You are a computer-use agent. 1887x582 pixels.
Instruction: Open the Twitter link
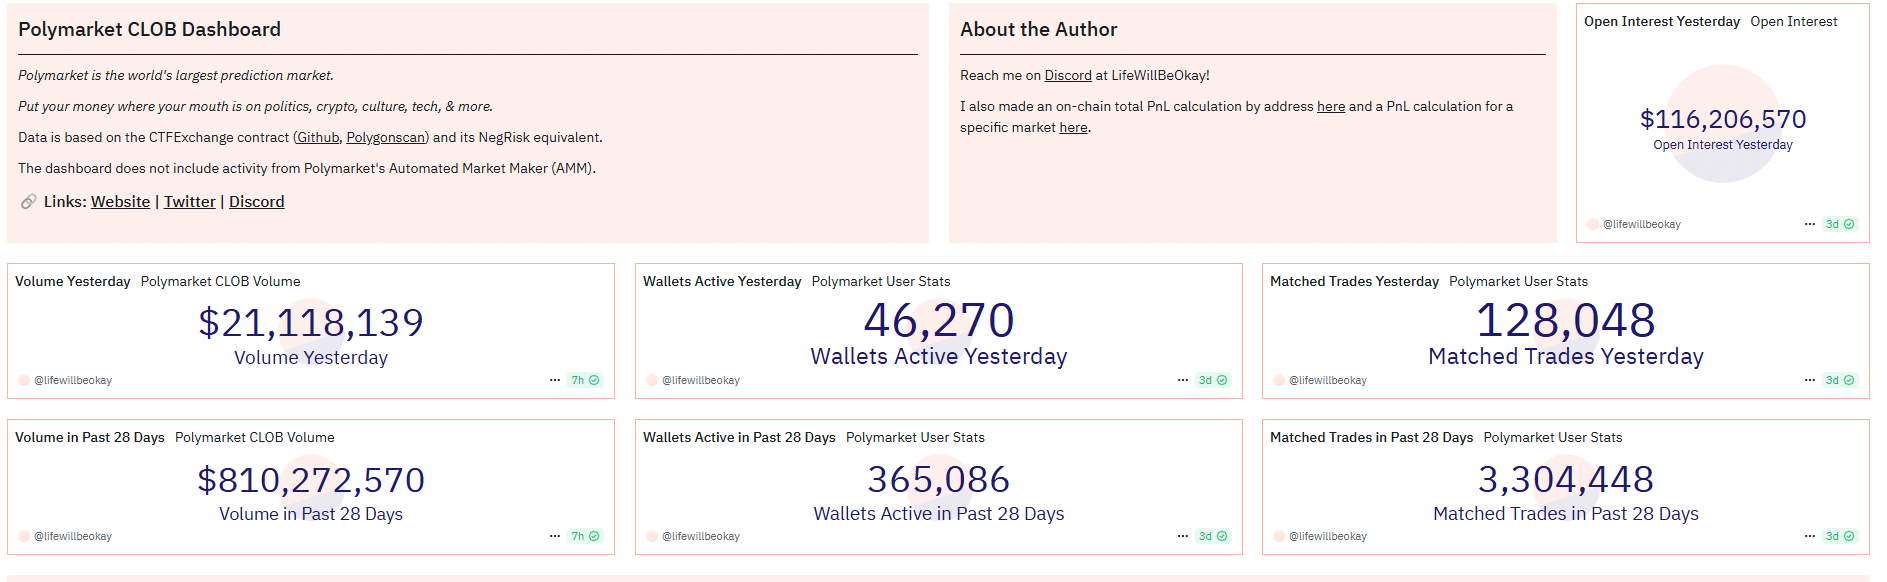190,202
